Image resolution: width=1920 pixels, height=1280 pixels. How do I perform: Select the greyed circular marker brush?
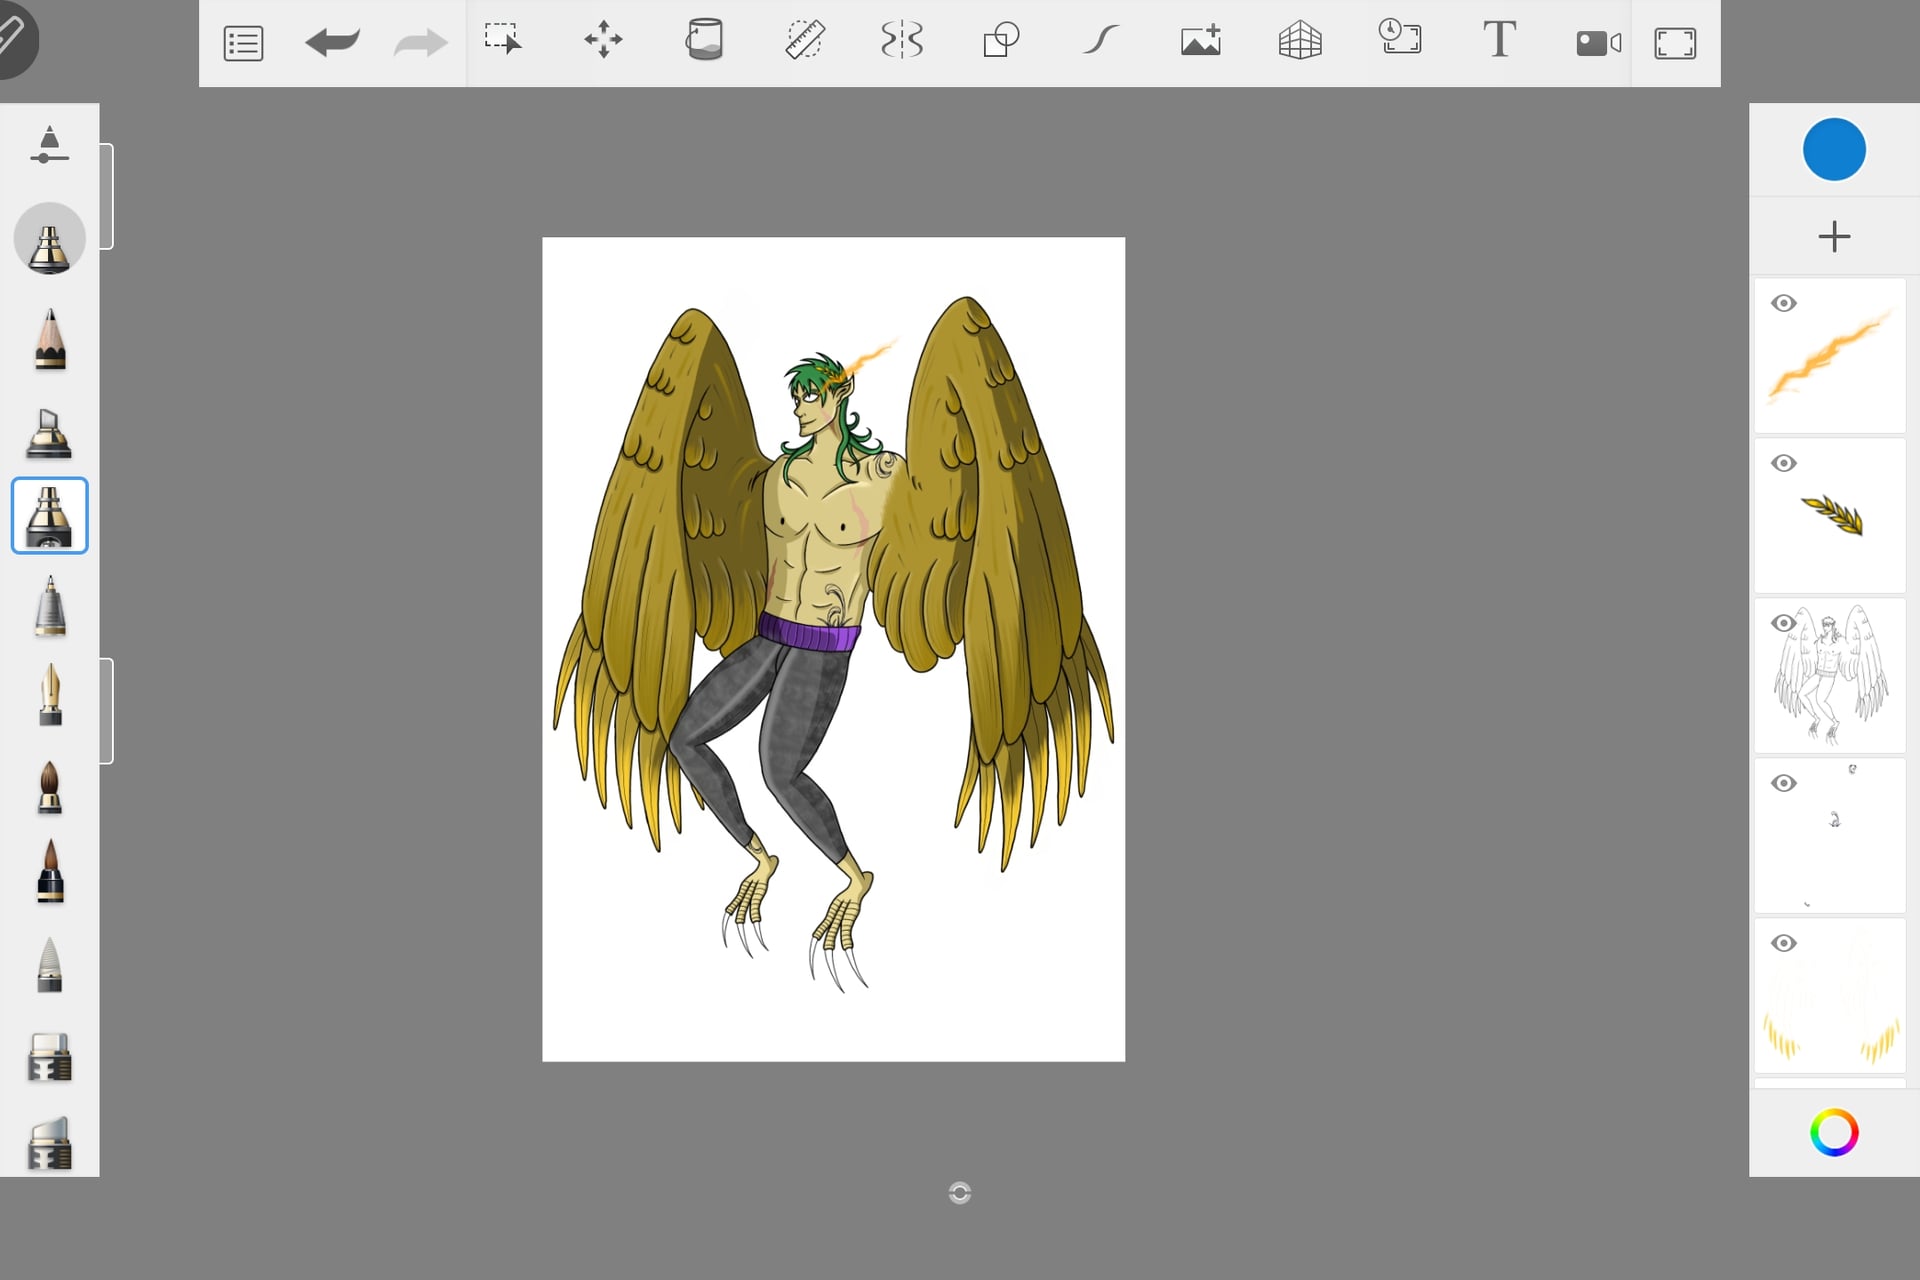tap(49, 239)
